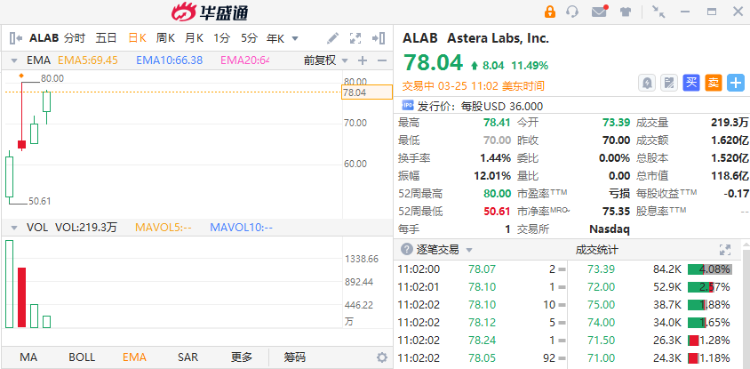
Task: Open the 成交统计 trade statistics header
Action: click(x=597, y=249)
